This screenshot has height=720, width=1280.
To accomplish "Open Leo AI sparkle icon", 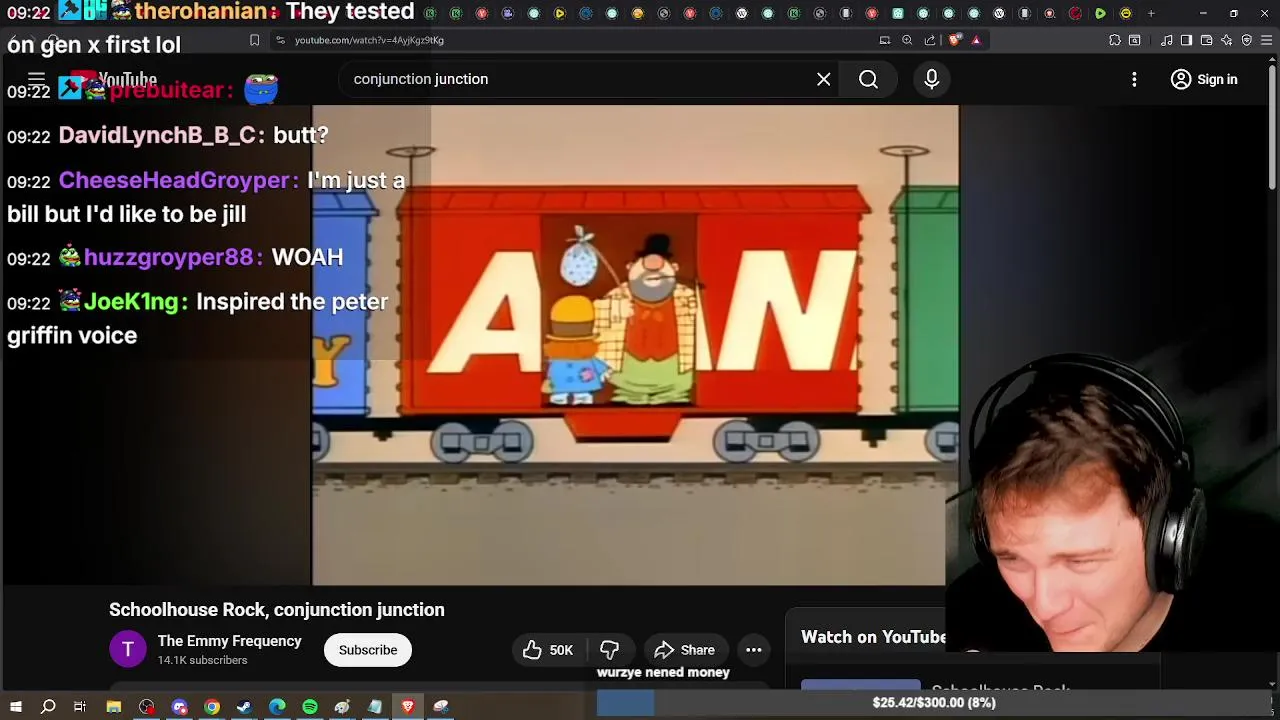I will coord(1226,40).
